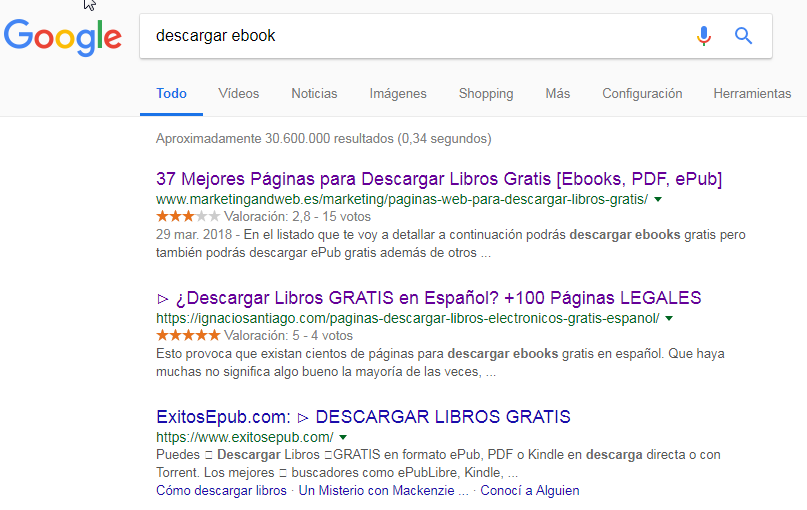807x510 pixels.
Task: Click snippet starting 'Puedes Descargar Libros GRATIS'
Action: pyautogui.click(x=438, y=464)
